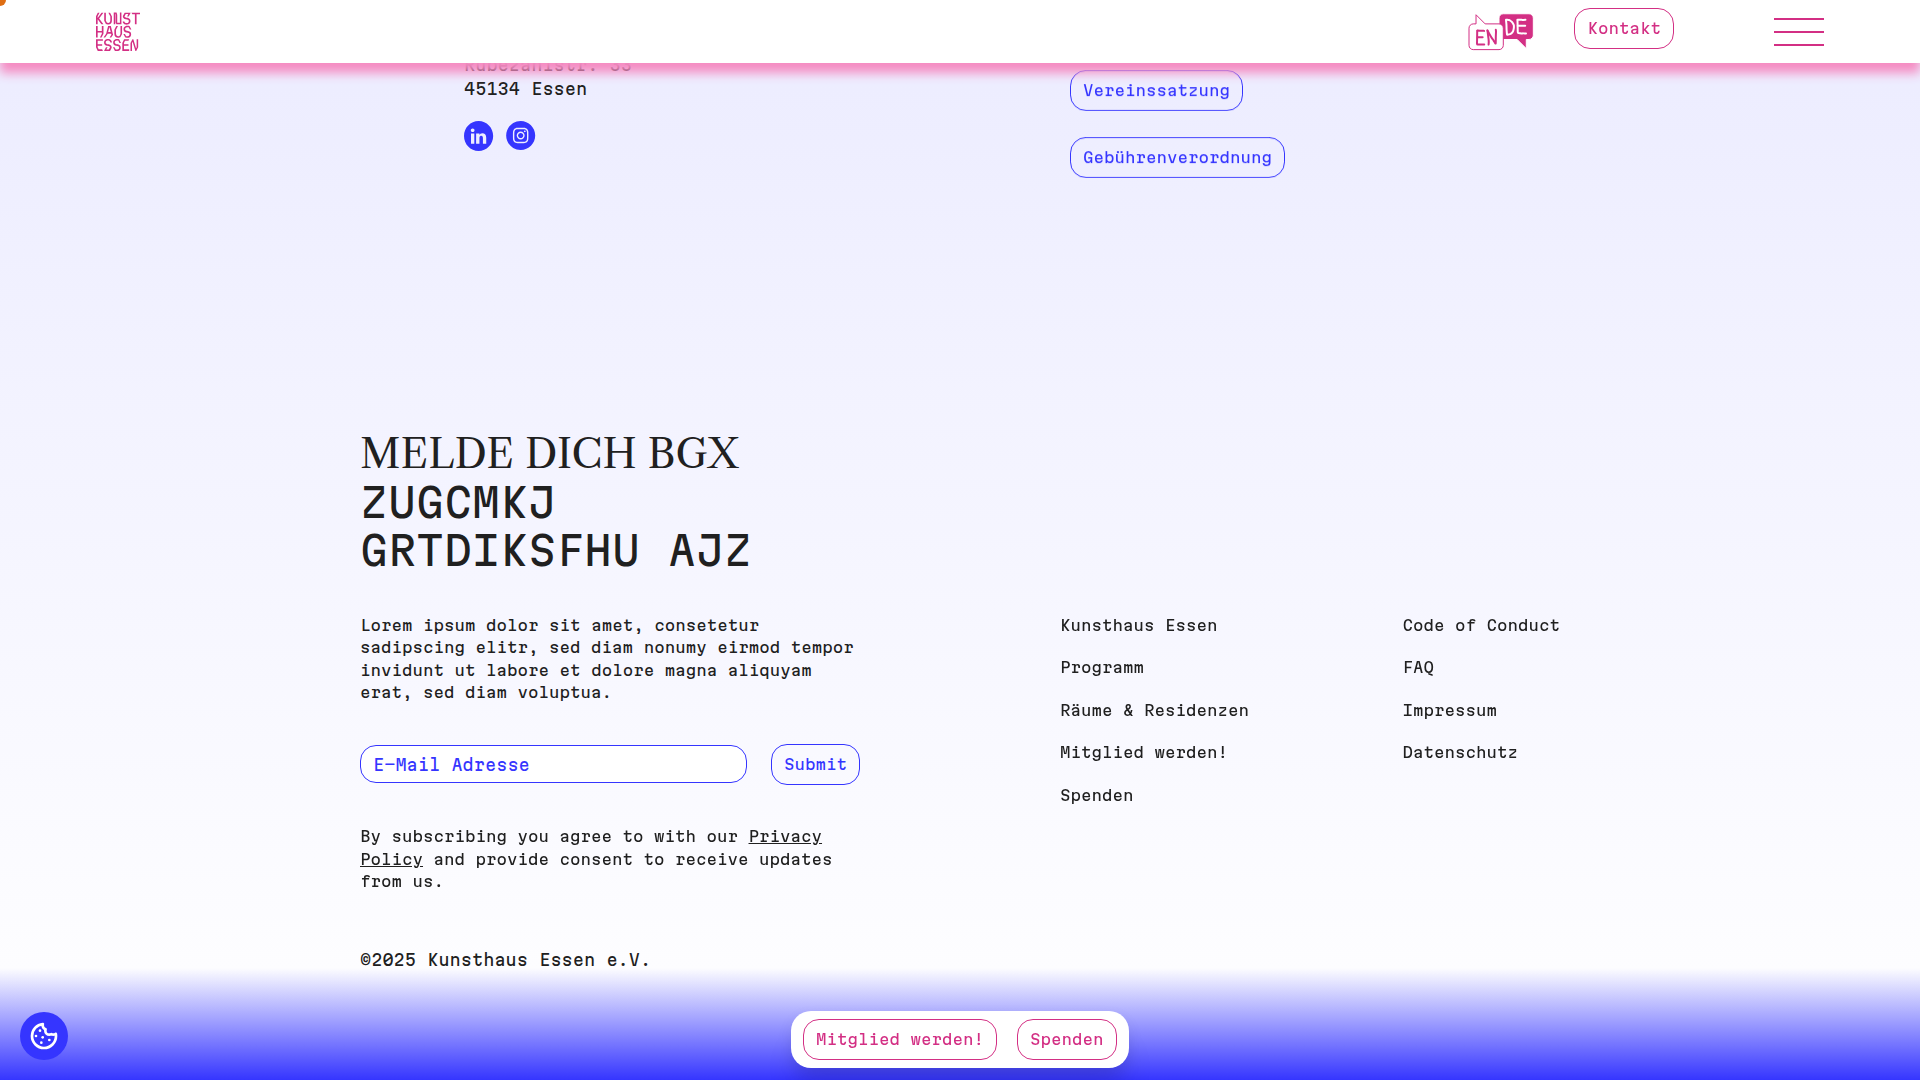Open the Programm page
1920x1080 pixels.
[1102, 667]
